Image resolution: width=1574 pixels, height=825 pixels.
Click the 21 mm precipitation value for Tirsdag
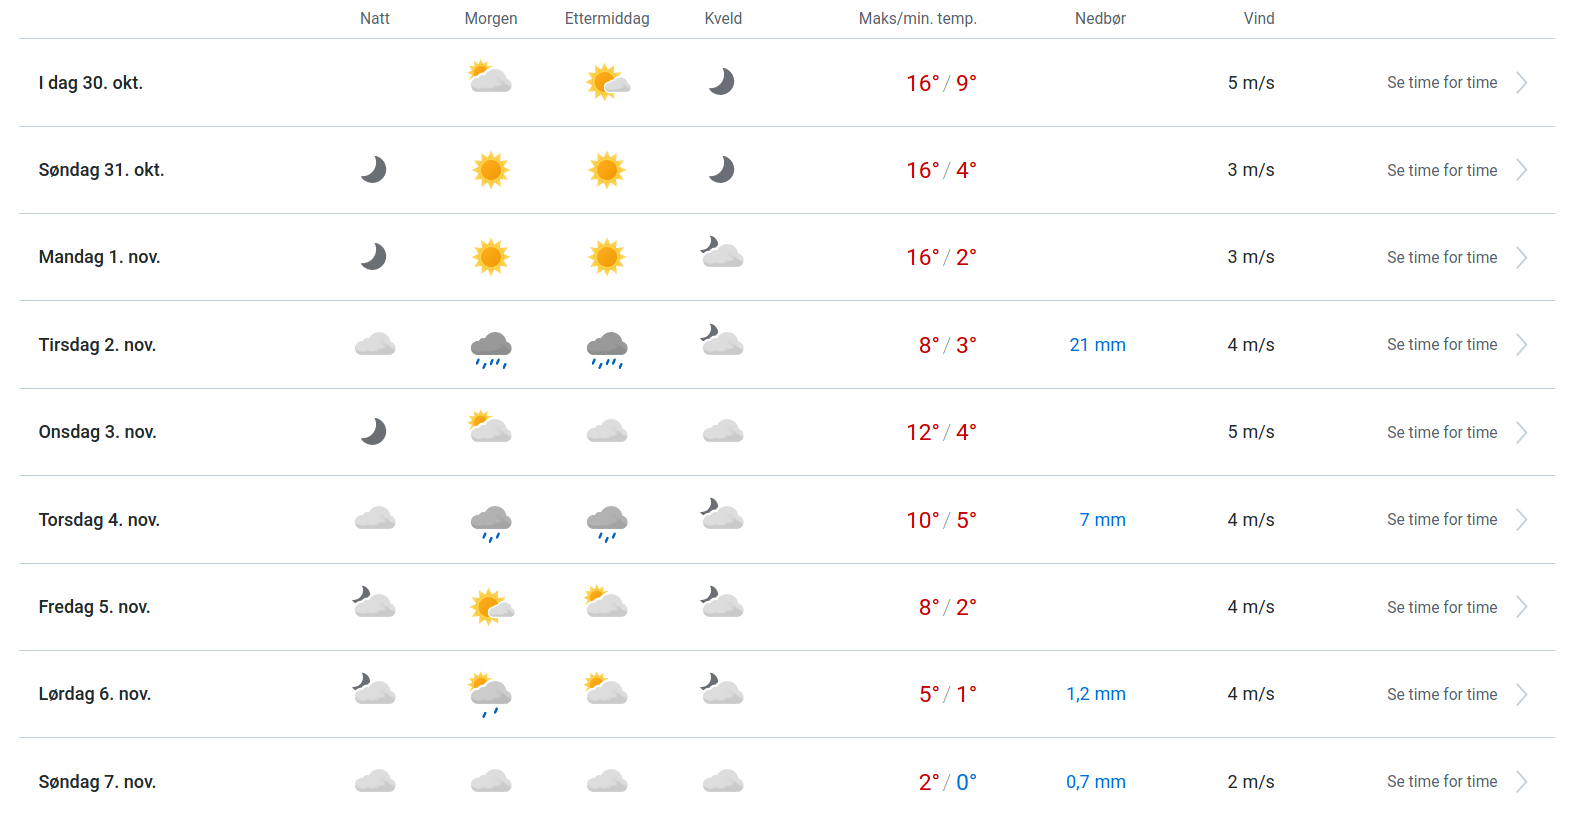pos(1097,345)
